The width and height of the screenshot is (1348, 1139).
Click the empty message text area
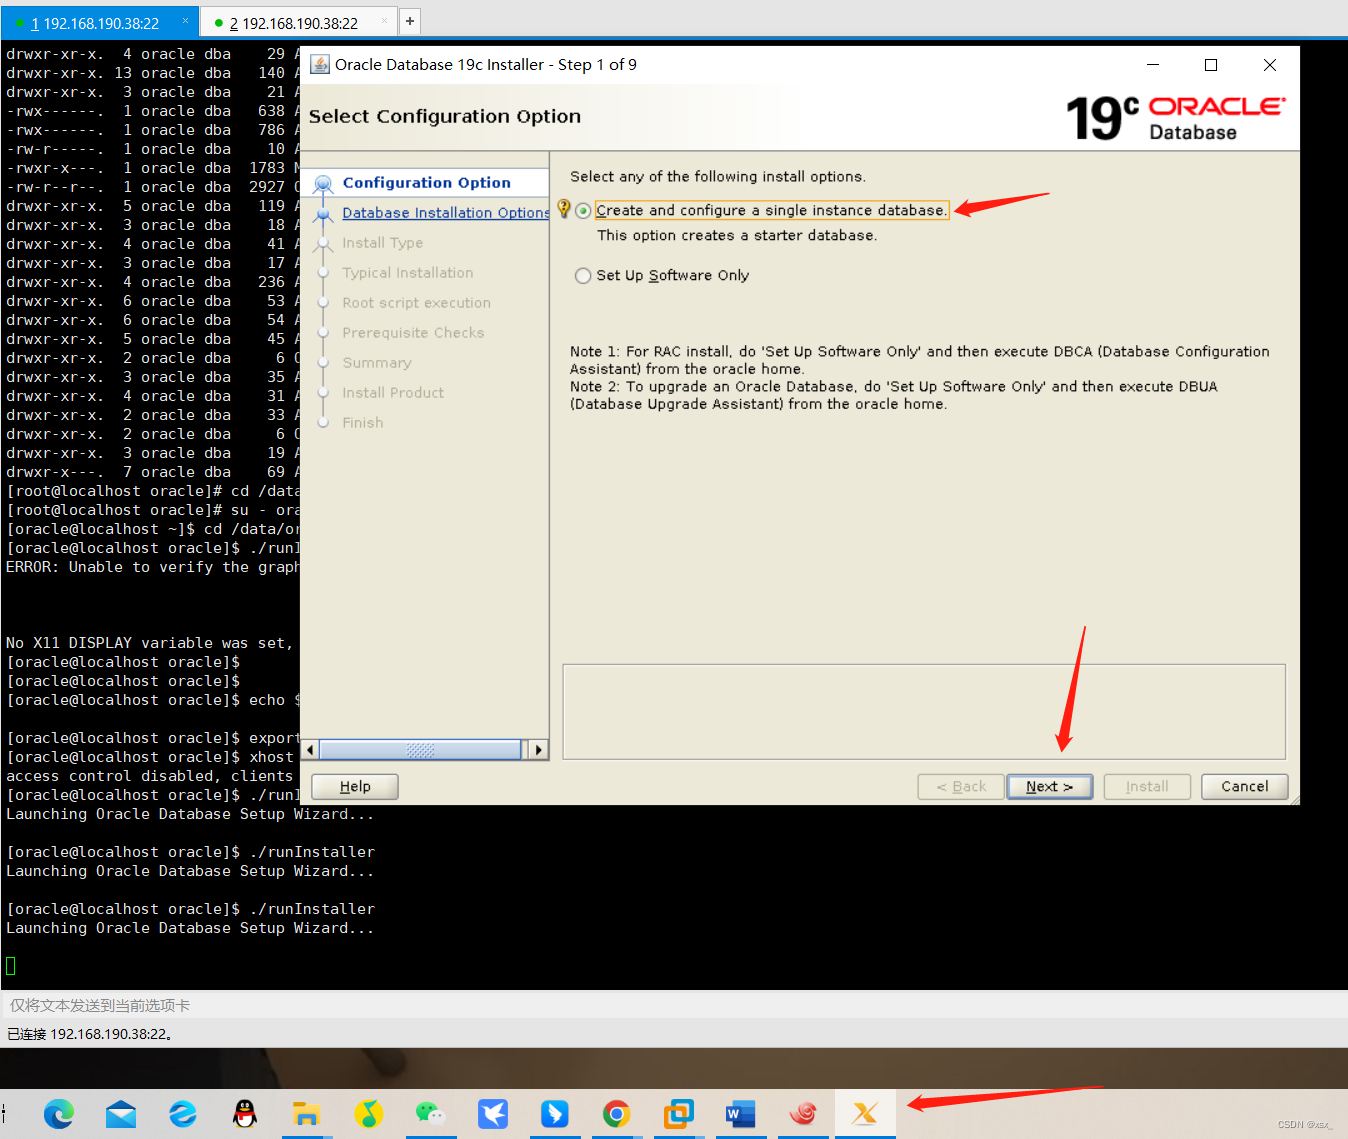[924, 712]
